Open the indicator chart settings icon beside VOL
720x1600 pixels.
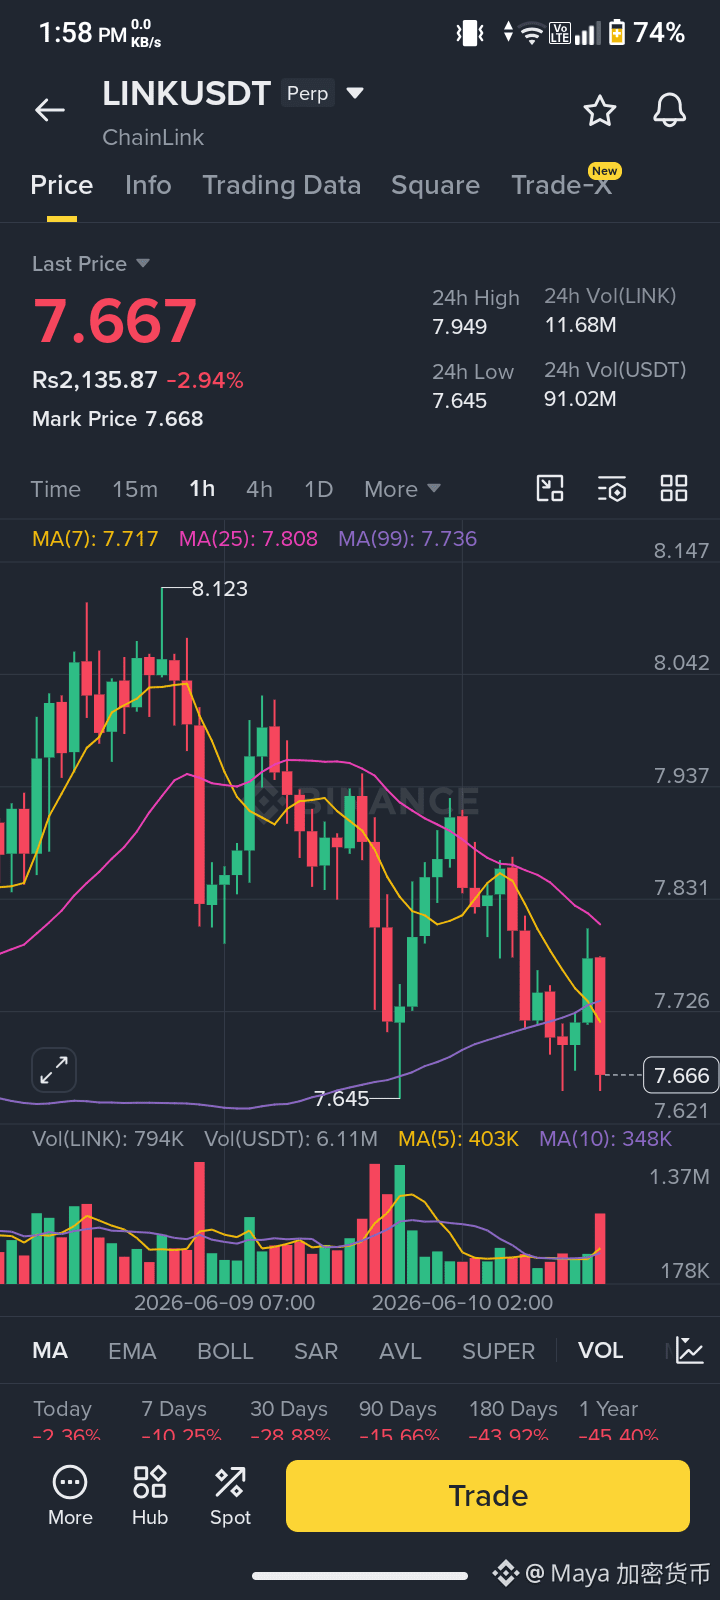point(690,1351)
